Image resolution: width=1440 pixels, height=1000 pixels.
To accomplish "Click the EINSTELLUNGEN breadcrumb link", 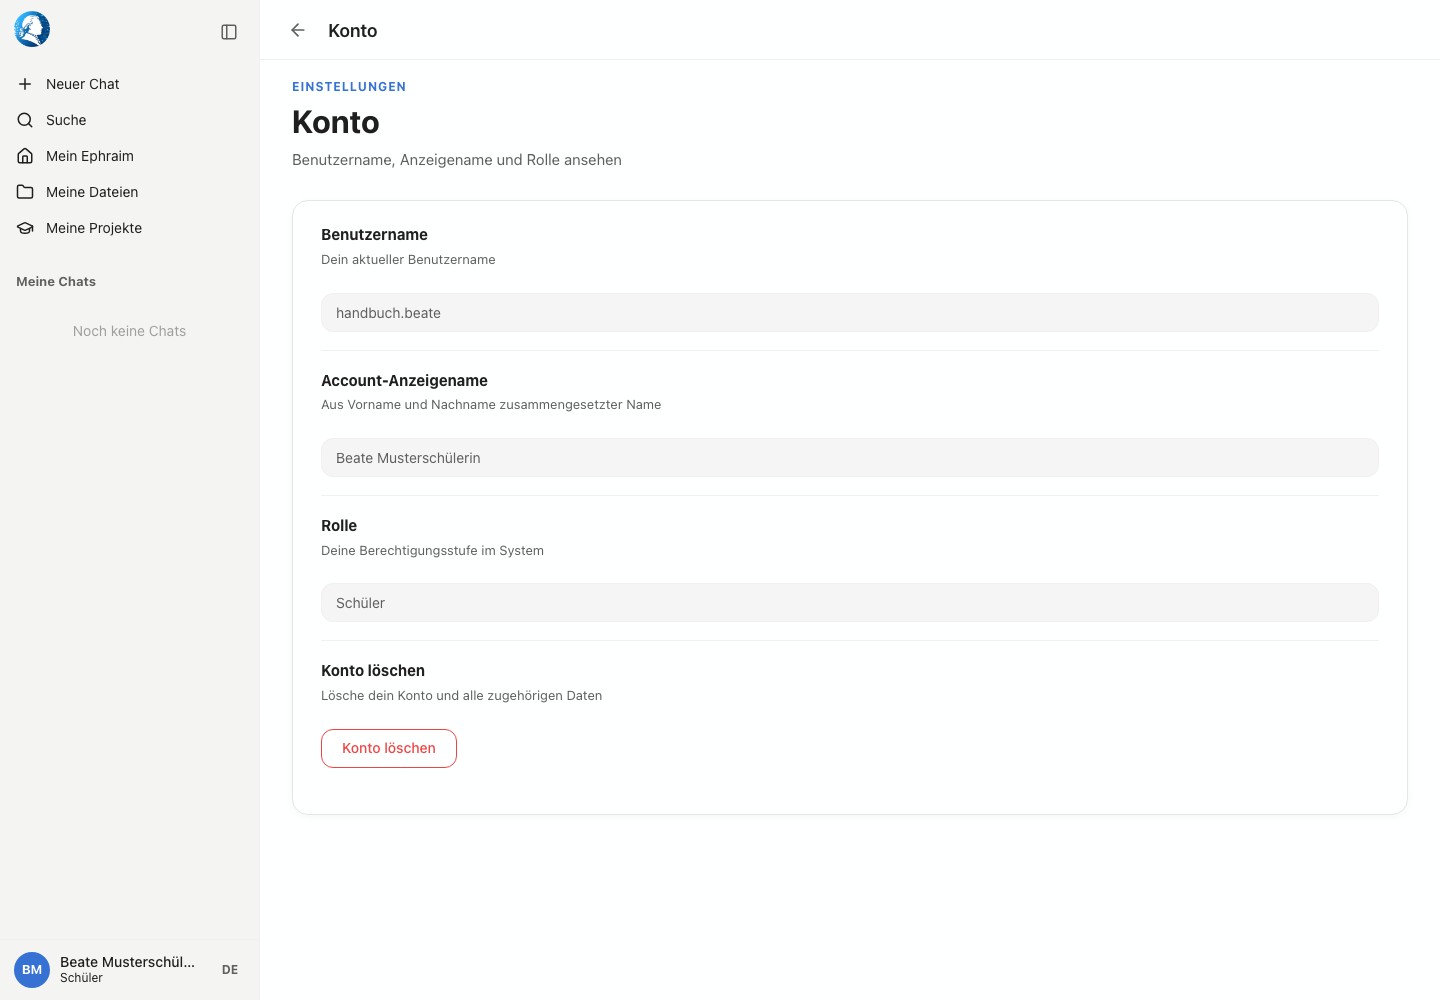I will pos(349,87).
